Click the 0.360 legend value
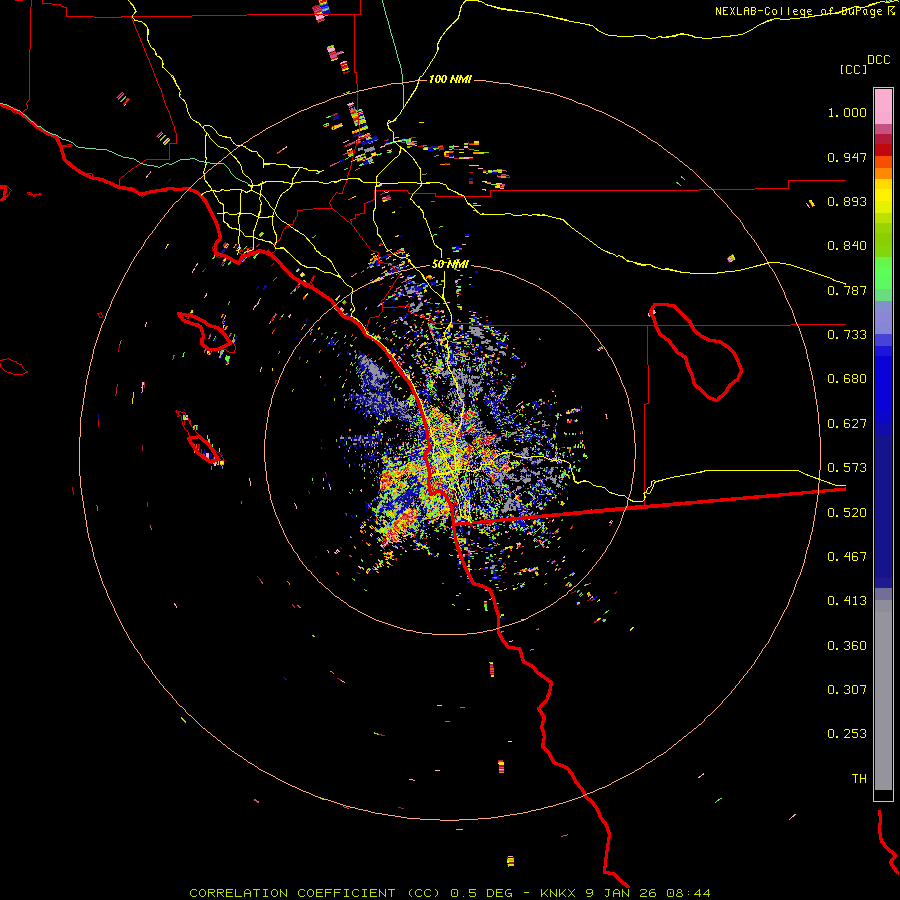The height and width of the screenshot is (900, 900). 847,646
